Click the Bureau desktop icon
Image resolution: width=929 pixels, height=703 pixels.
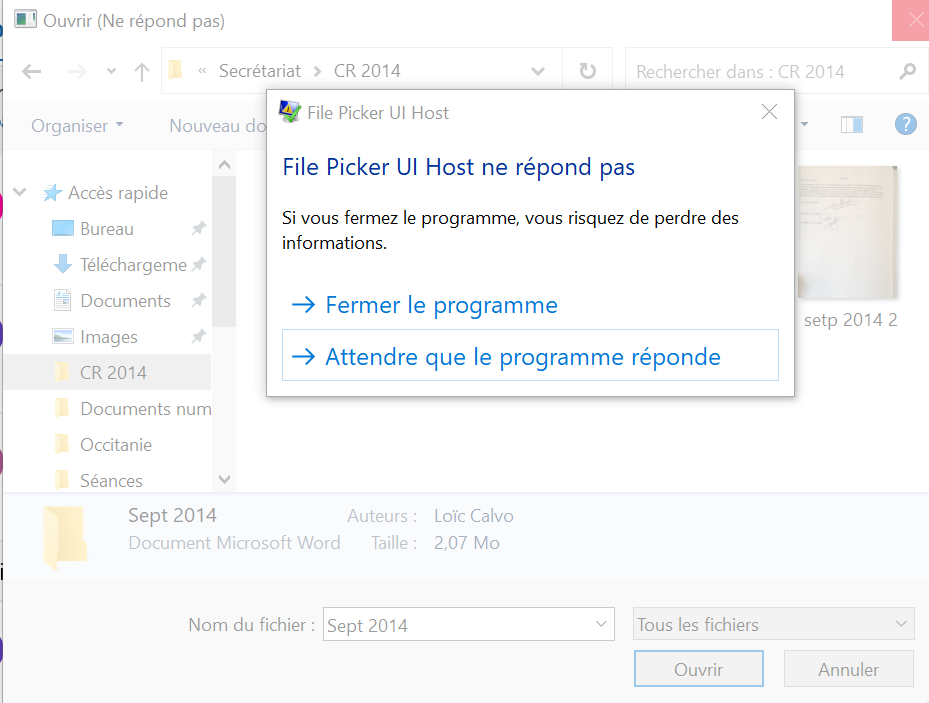(63, 229)
